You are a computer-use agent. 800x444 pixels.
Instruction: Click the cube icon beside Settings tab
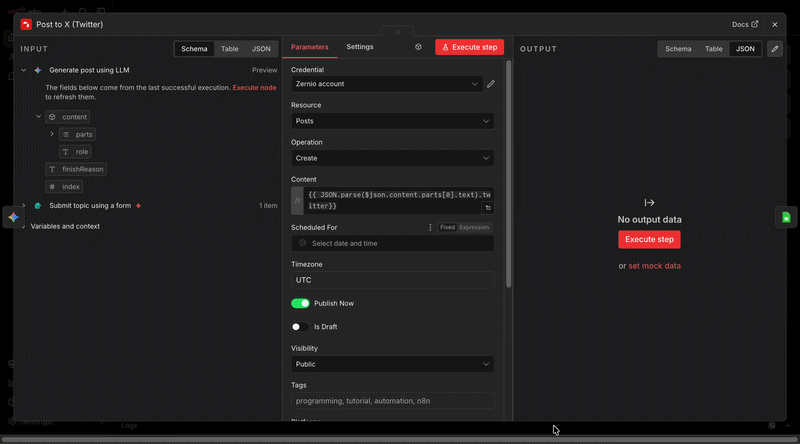418,47
